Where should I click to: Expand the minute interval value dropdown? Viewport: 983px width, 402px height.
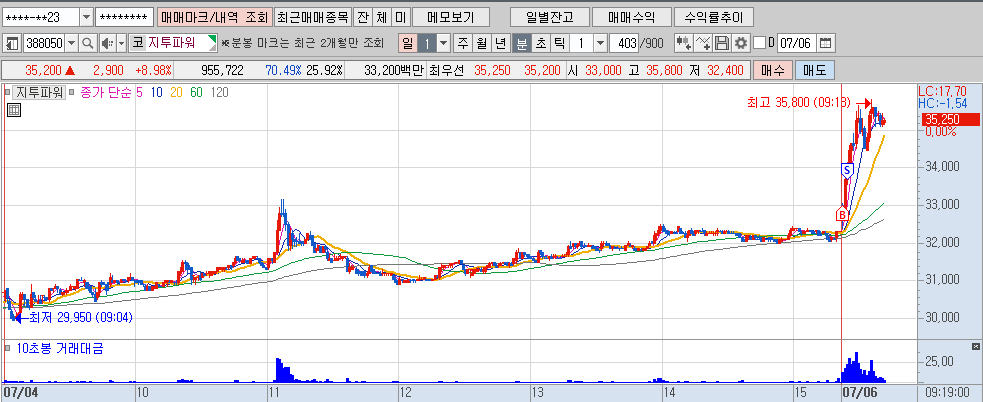pyautogui.click(x=600, y=43)
